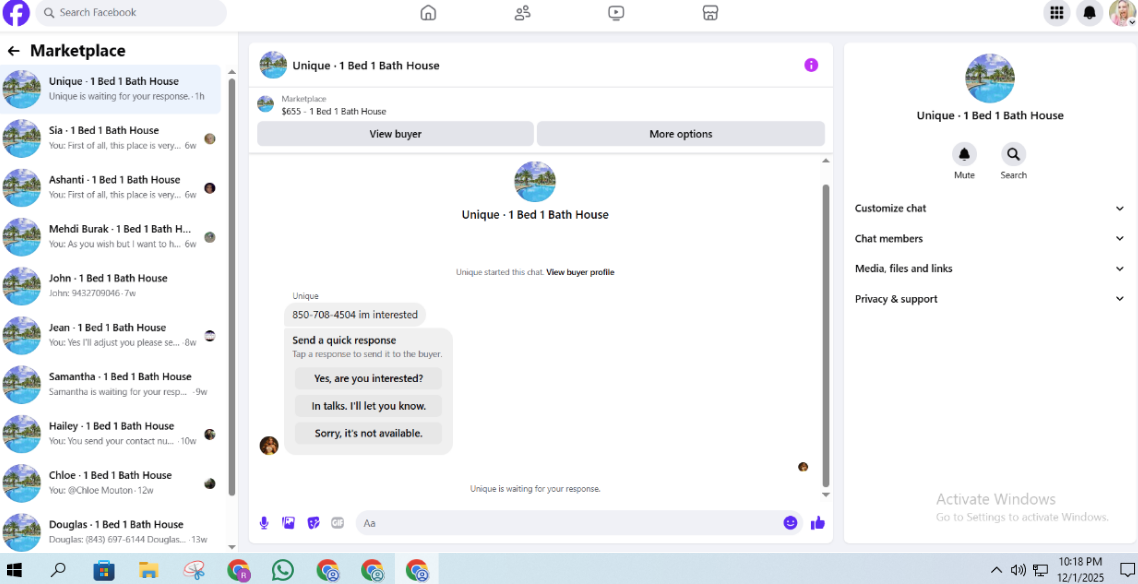Viewport: 1138px width, 584px height.
Task: Open File Explorer from taskbar
Action: pos(149,570)
